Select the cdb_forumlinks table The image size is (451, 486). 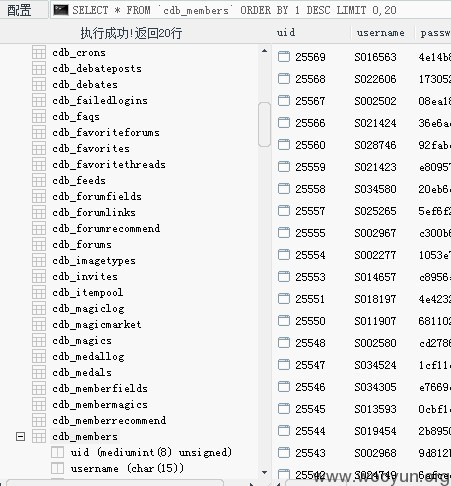click(x=94, y=213)
